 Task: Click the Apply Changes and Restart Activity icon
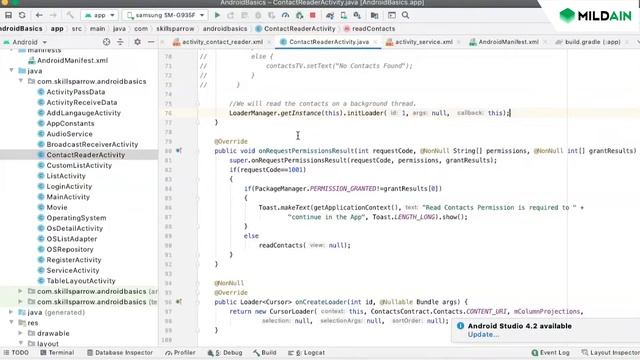coord(231,15)
